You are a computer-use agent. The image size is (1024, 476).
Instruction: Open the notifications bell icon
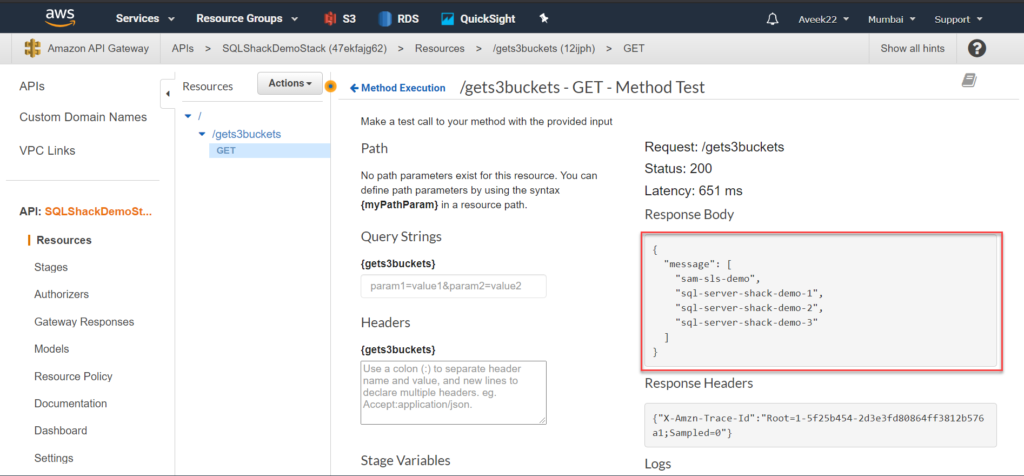click(x=771, y=19)
